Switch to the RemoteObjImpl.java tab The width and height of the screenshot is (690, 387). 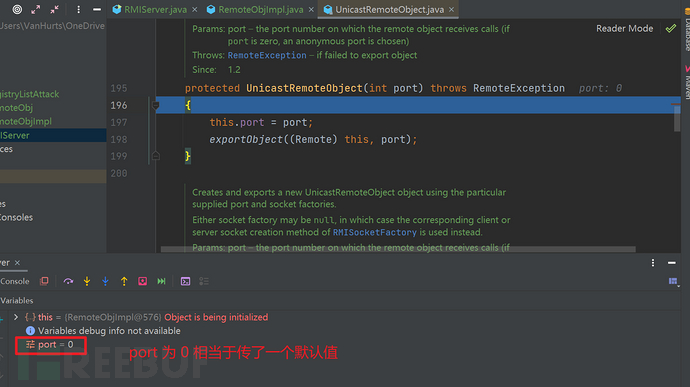click(x=261, y=9)
